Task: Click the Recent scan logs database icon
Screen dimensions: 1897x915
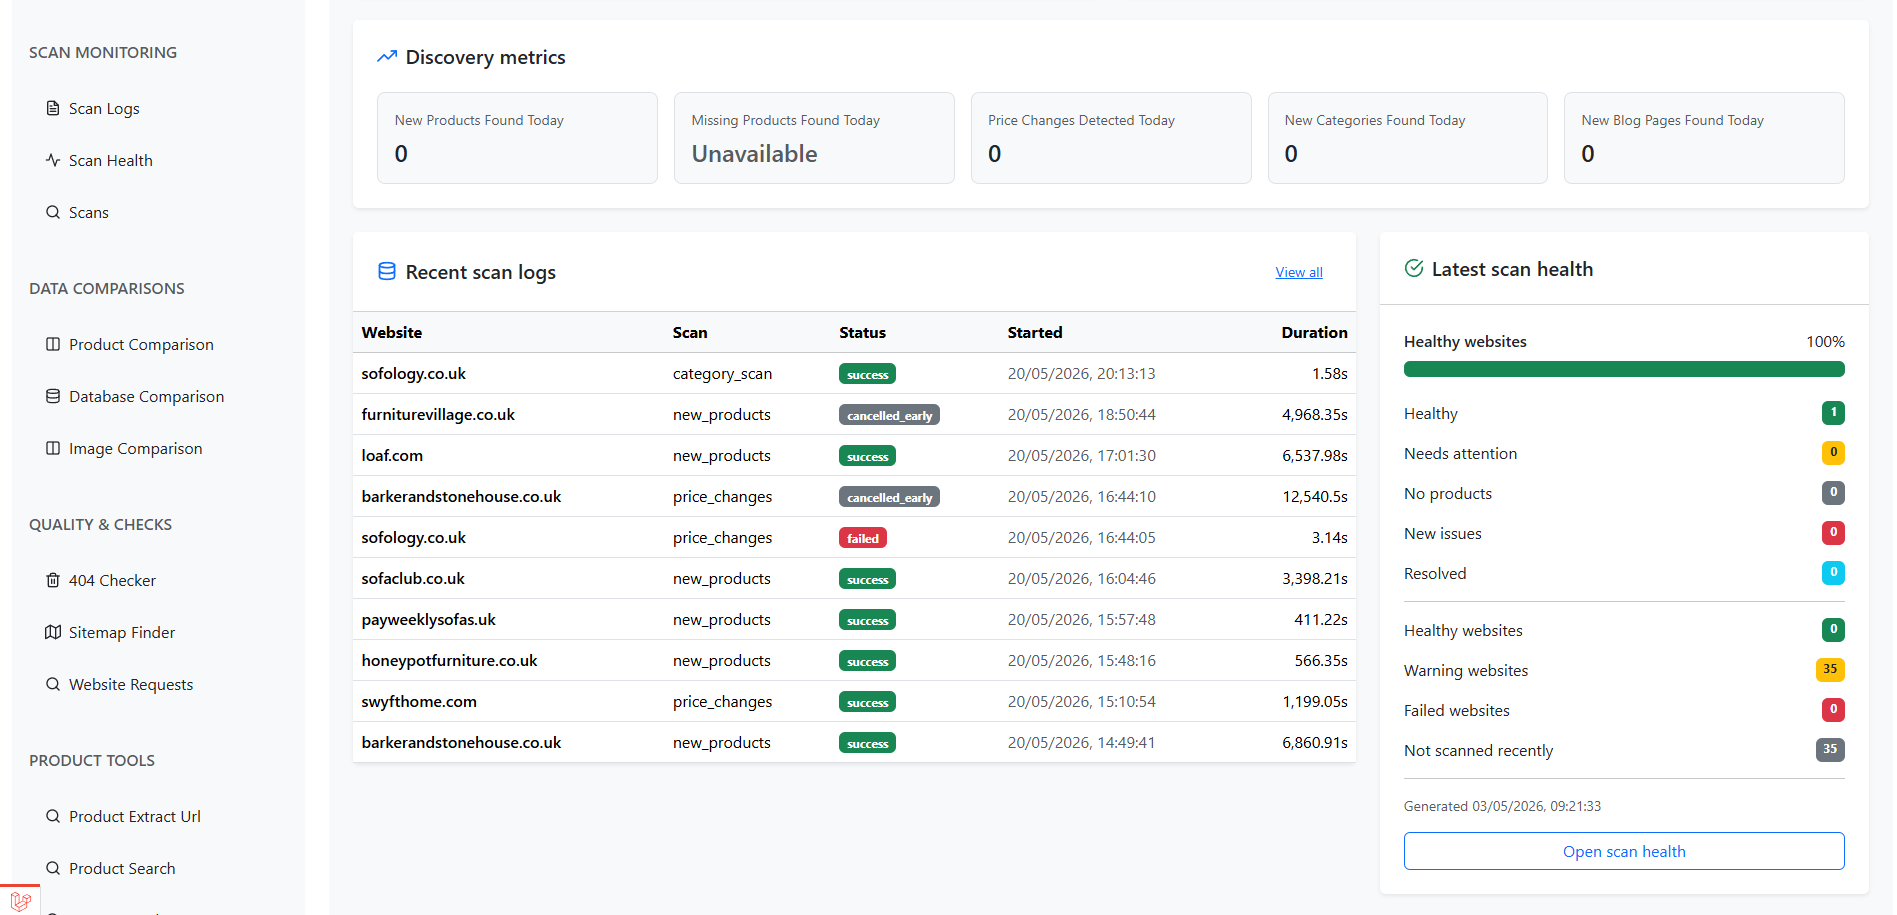Action: click(387, 271)
